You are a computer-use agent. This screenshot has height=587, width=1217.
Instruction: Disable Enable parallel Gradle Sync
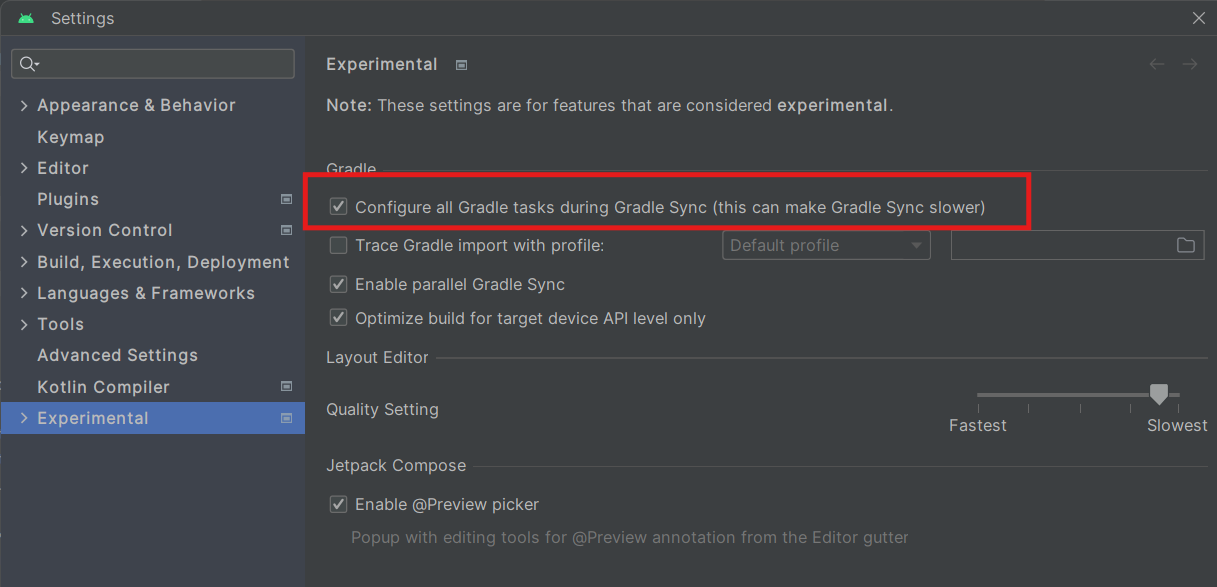click(338, 284)
